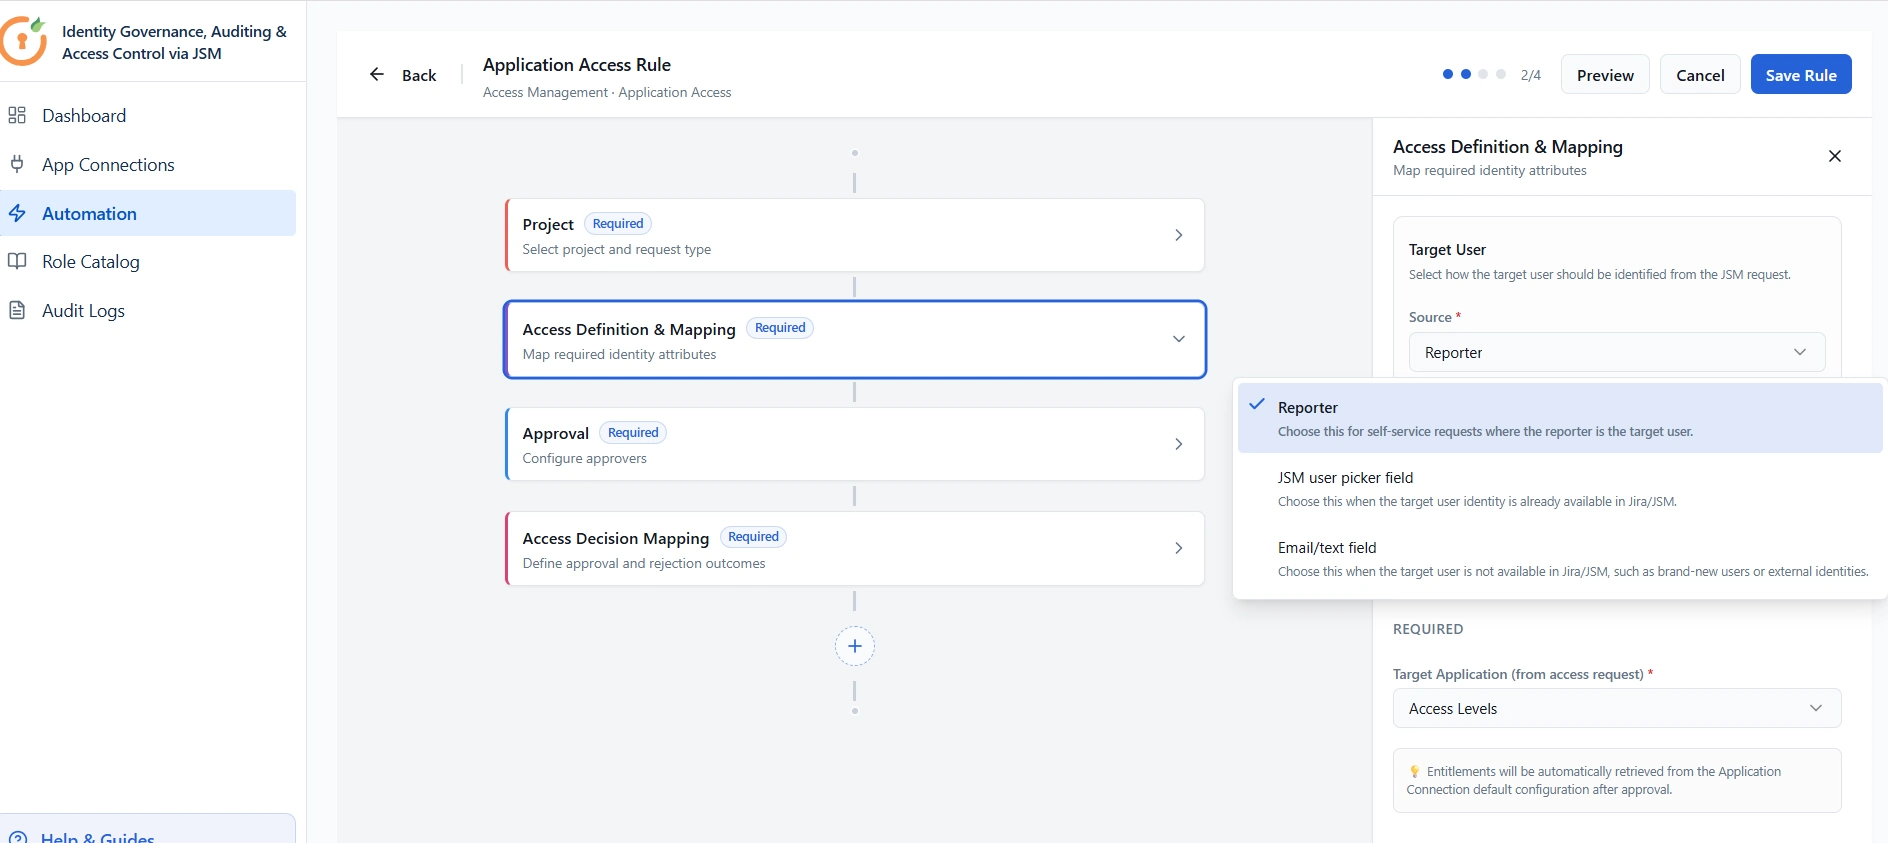
Task: Open App Connections in the sidebar
Action: point(148,164)
